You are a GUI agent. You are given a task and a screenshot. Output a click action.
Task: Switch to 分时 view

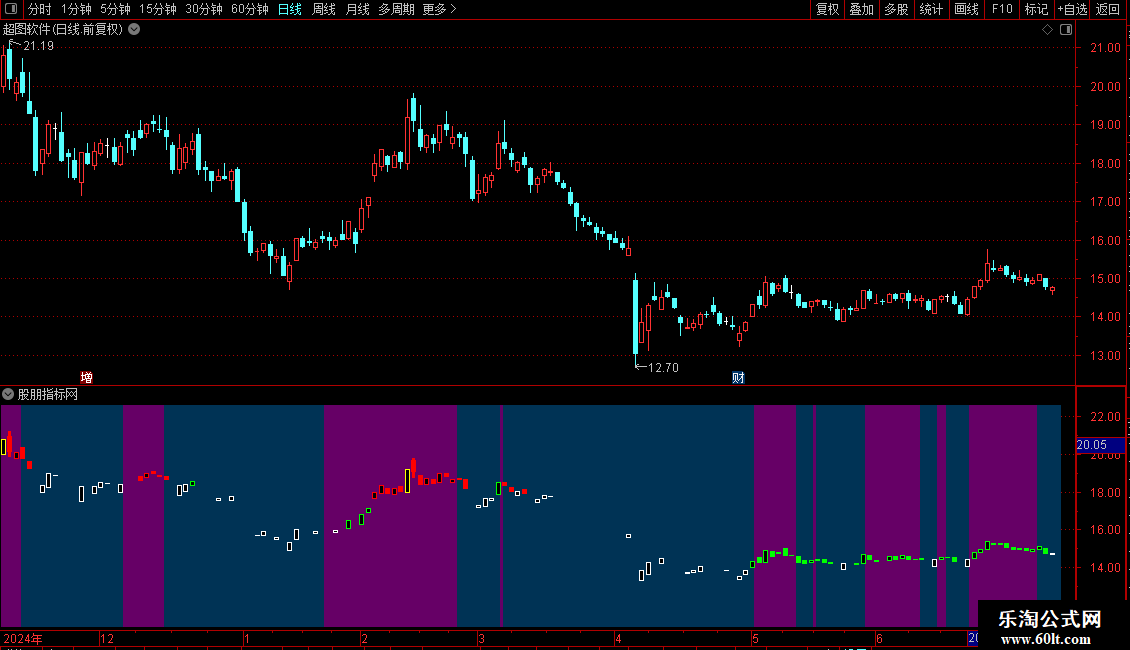(40, 9)
